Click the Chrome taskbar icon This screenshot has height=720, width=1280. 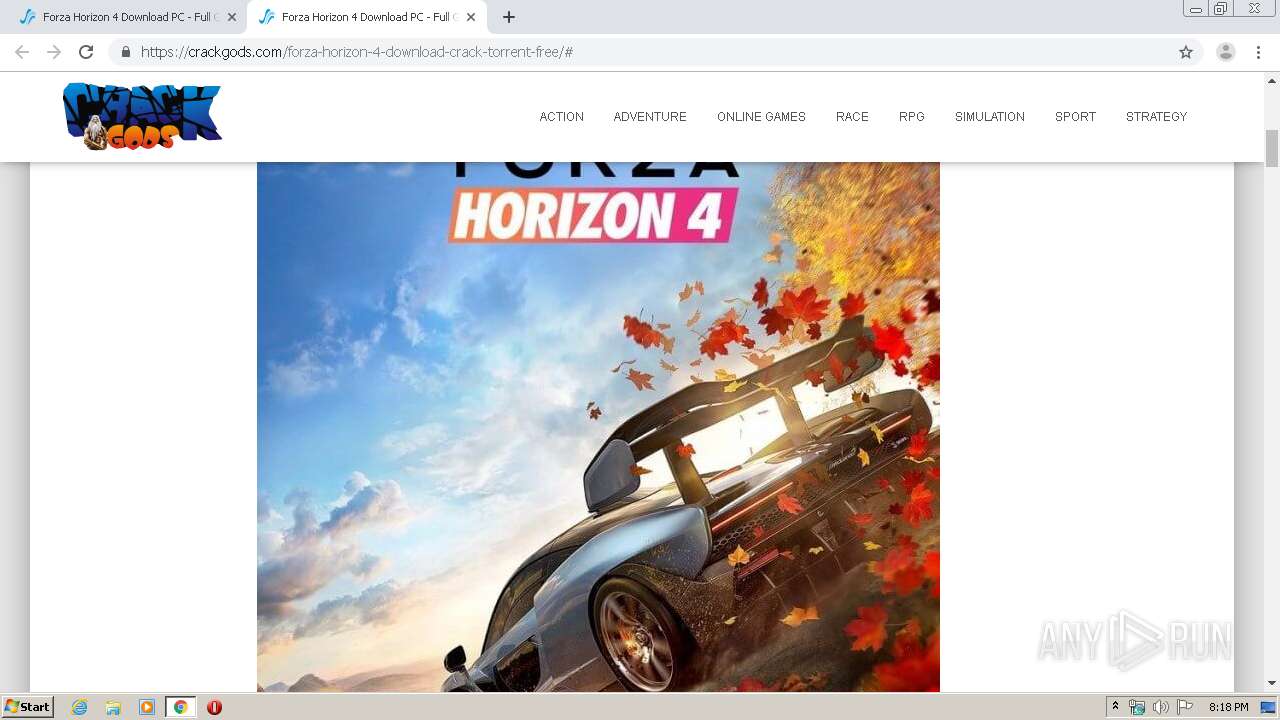point(181,707)
